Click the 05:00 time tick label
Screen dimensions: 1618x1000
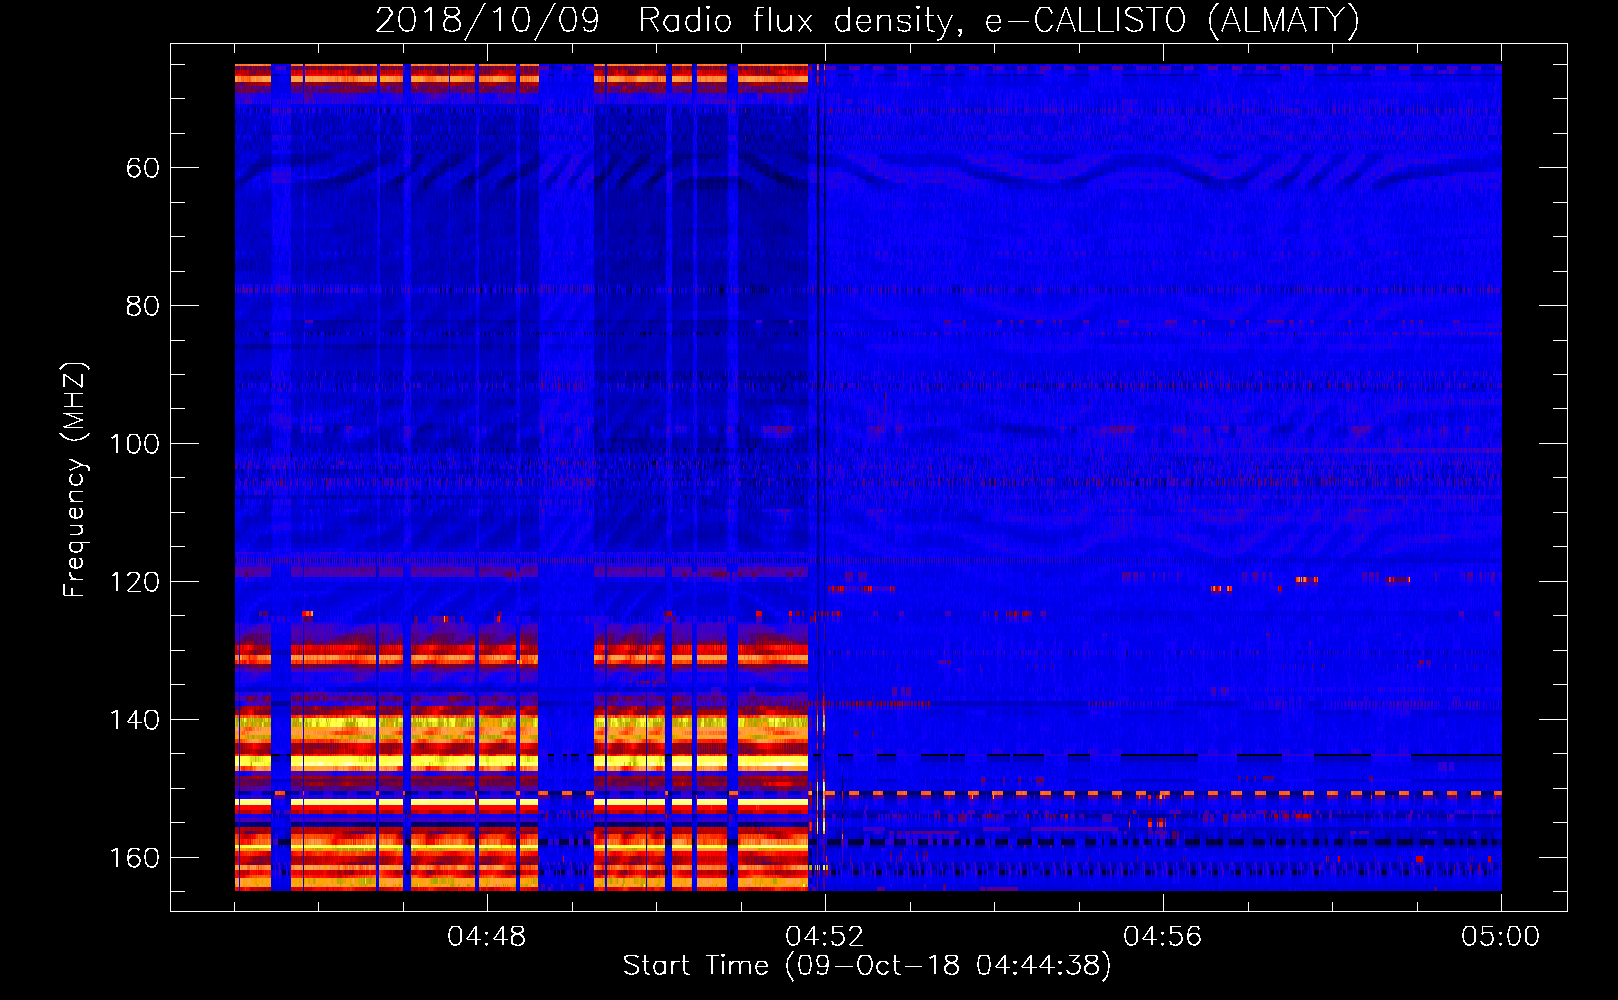[1501, 937]
